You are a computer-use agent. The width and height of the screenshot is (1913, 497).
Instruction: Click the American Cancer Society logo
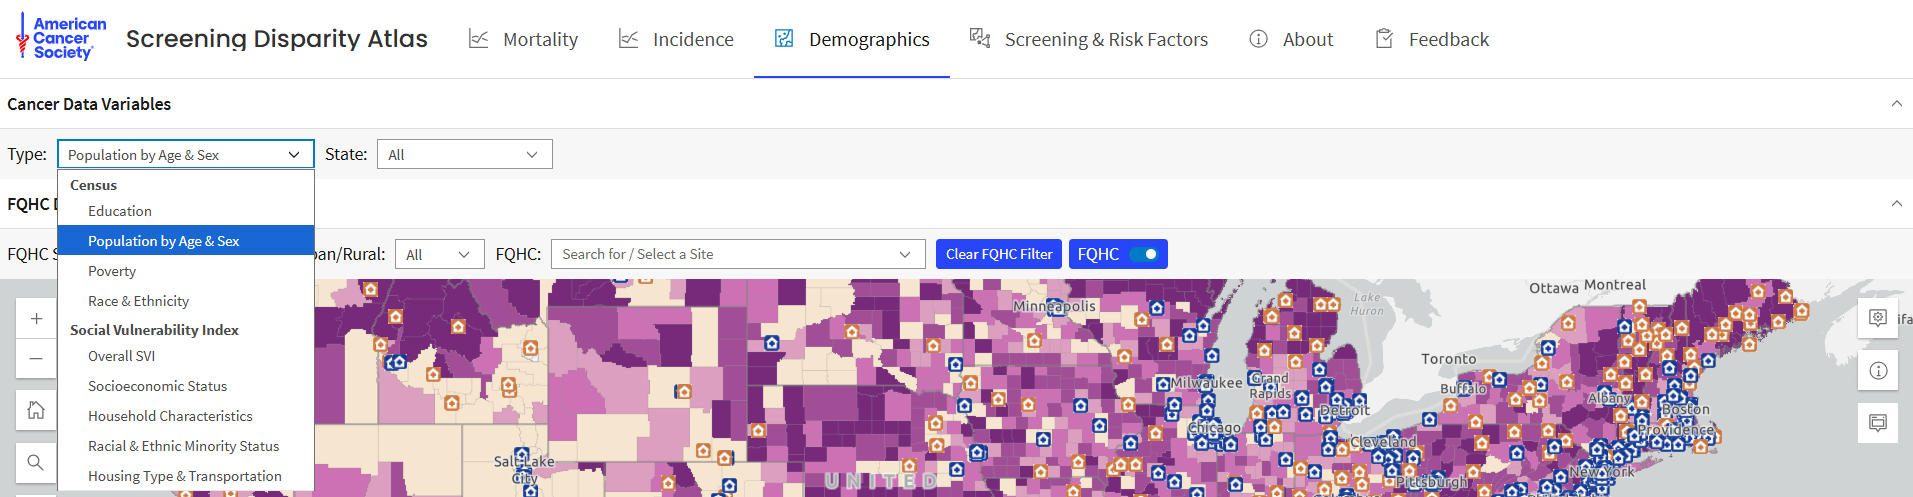[x=61, y=38]
